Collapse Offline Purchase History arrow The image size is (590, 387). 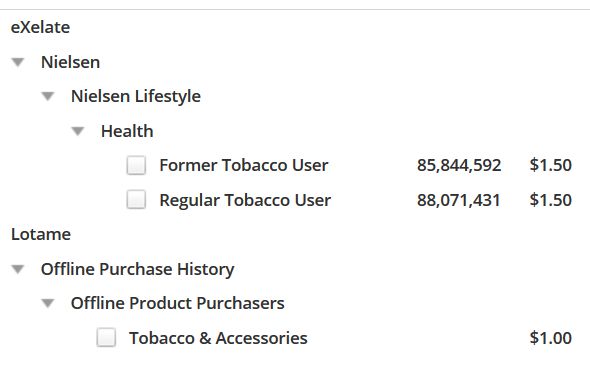18,269
